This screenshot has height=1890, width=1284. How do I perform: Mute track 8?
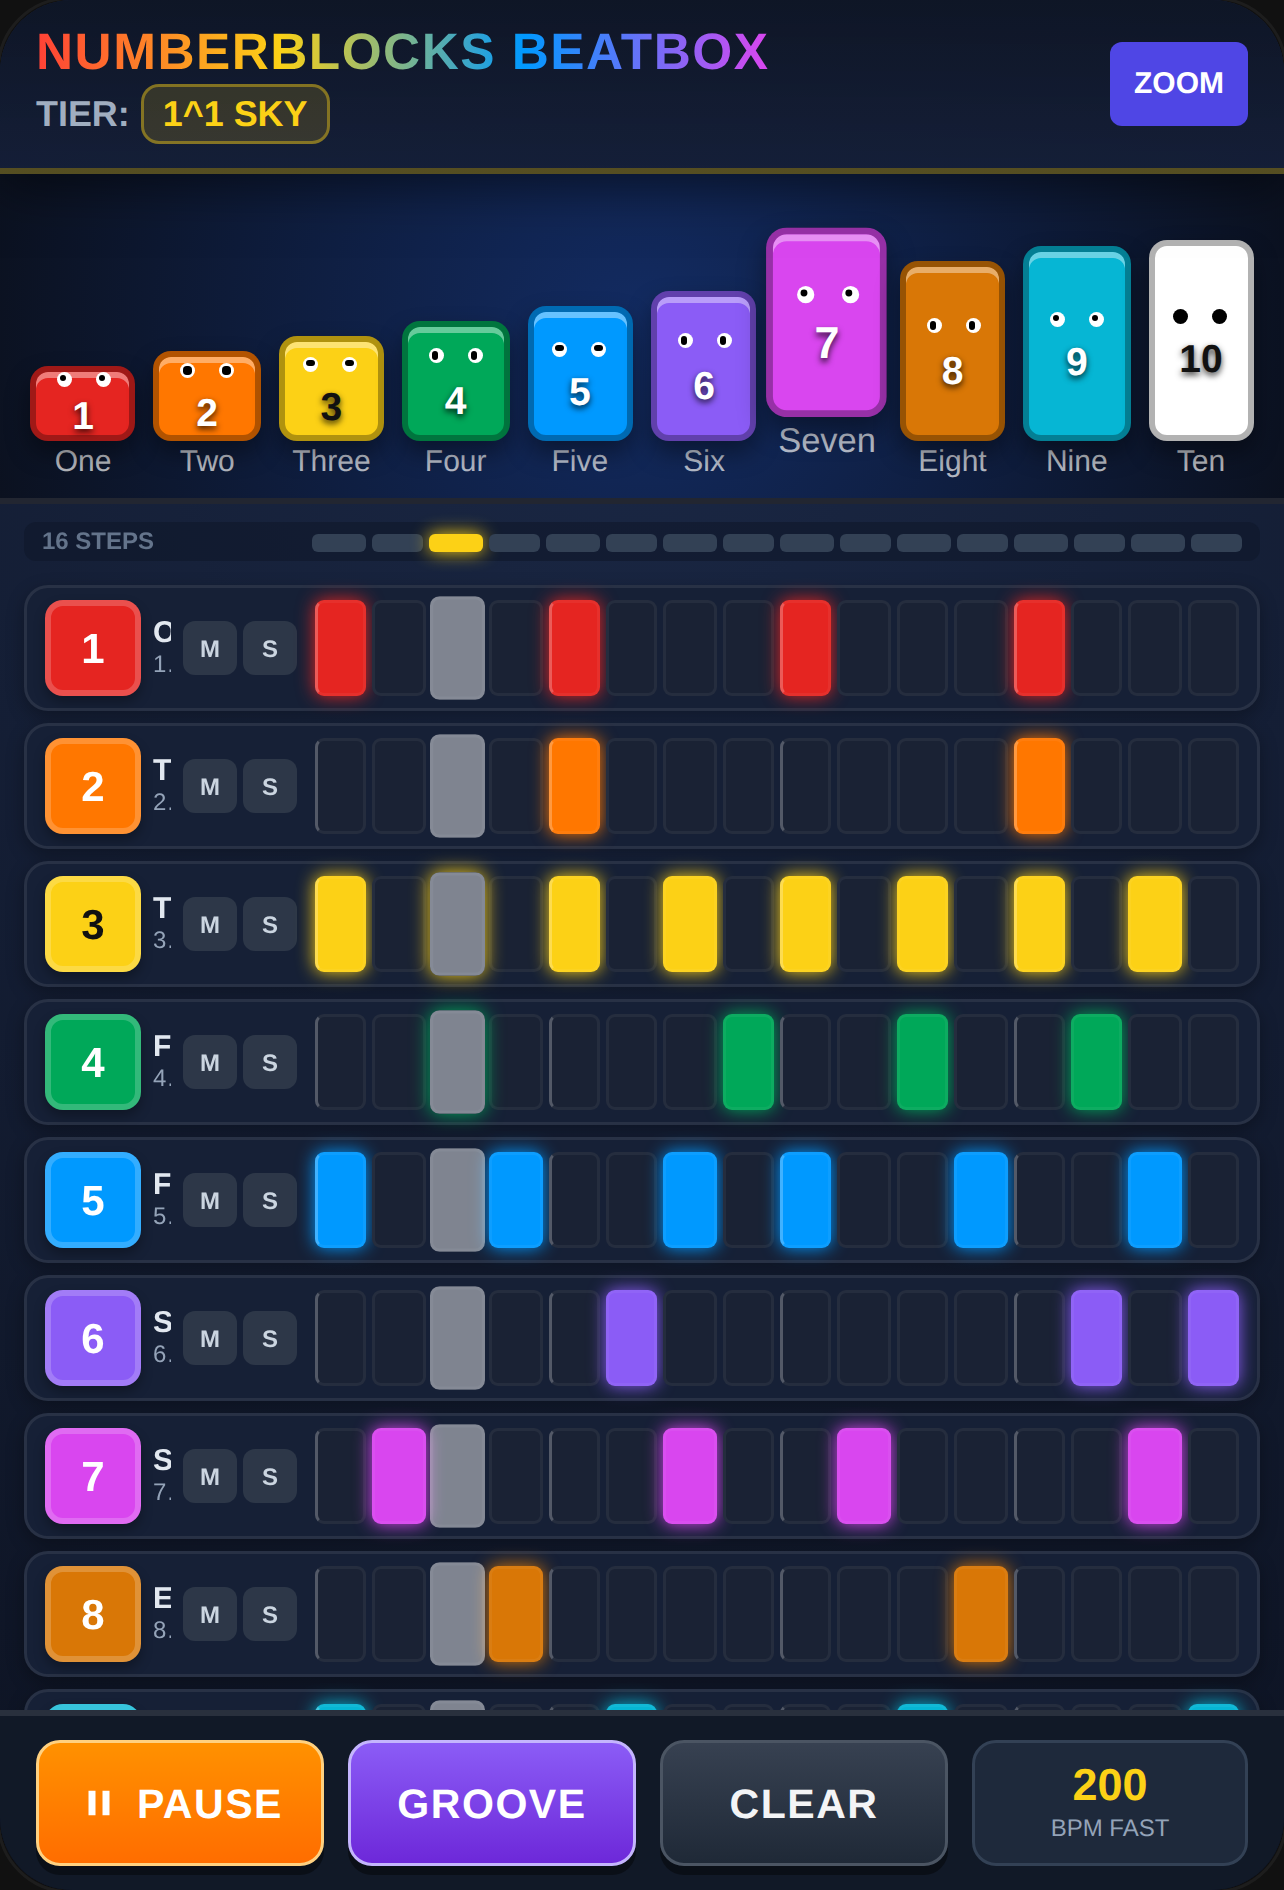[210, 1614]
